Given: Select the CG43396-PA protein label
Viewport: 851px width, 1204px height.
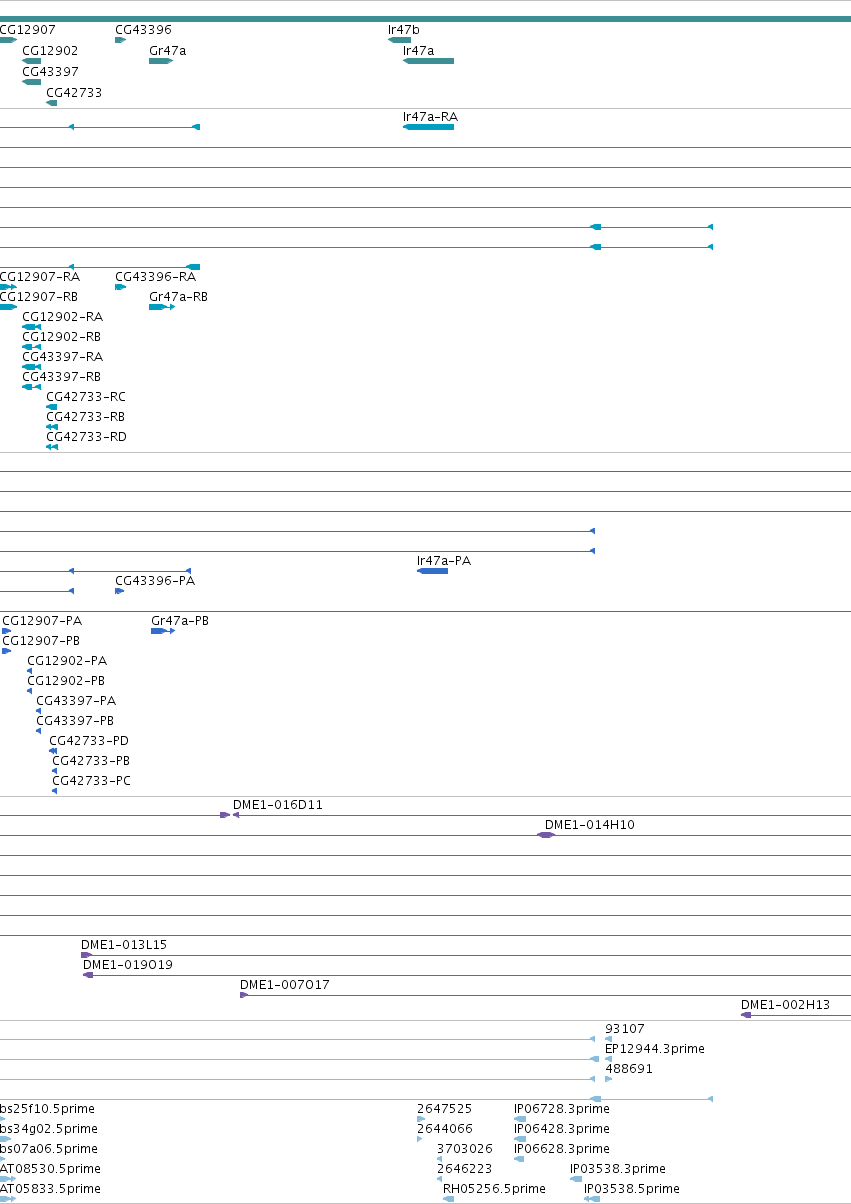Looking at the screenshot, I should tap(155, 580).
